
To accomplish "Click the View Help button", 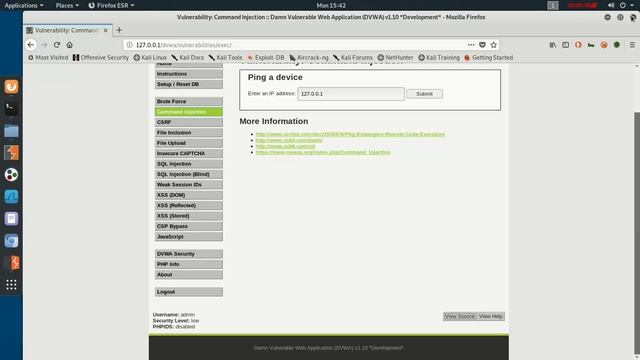I will (x=490, y=316).
